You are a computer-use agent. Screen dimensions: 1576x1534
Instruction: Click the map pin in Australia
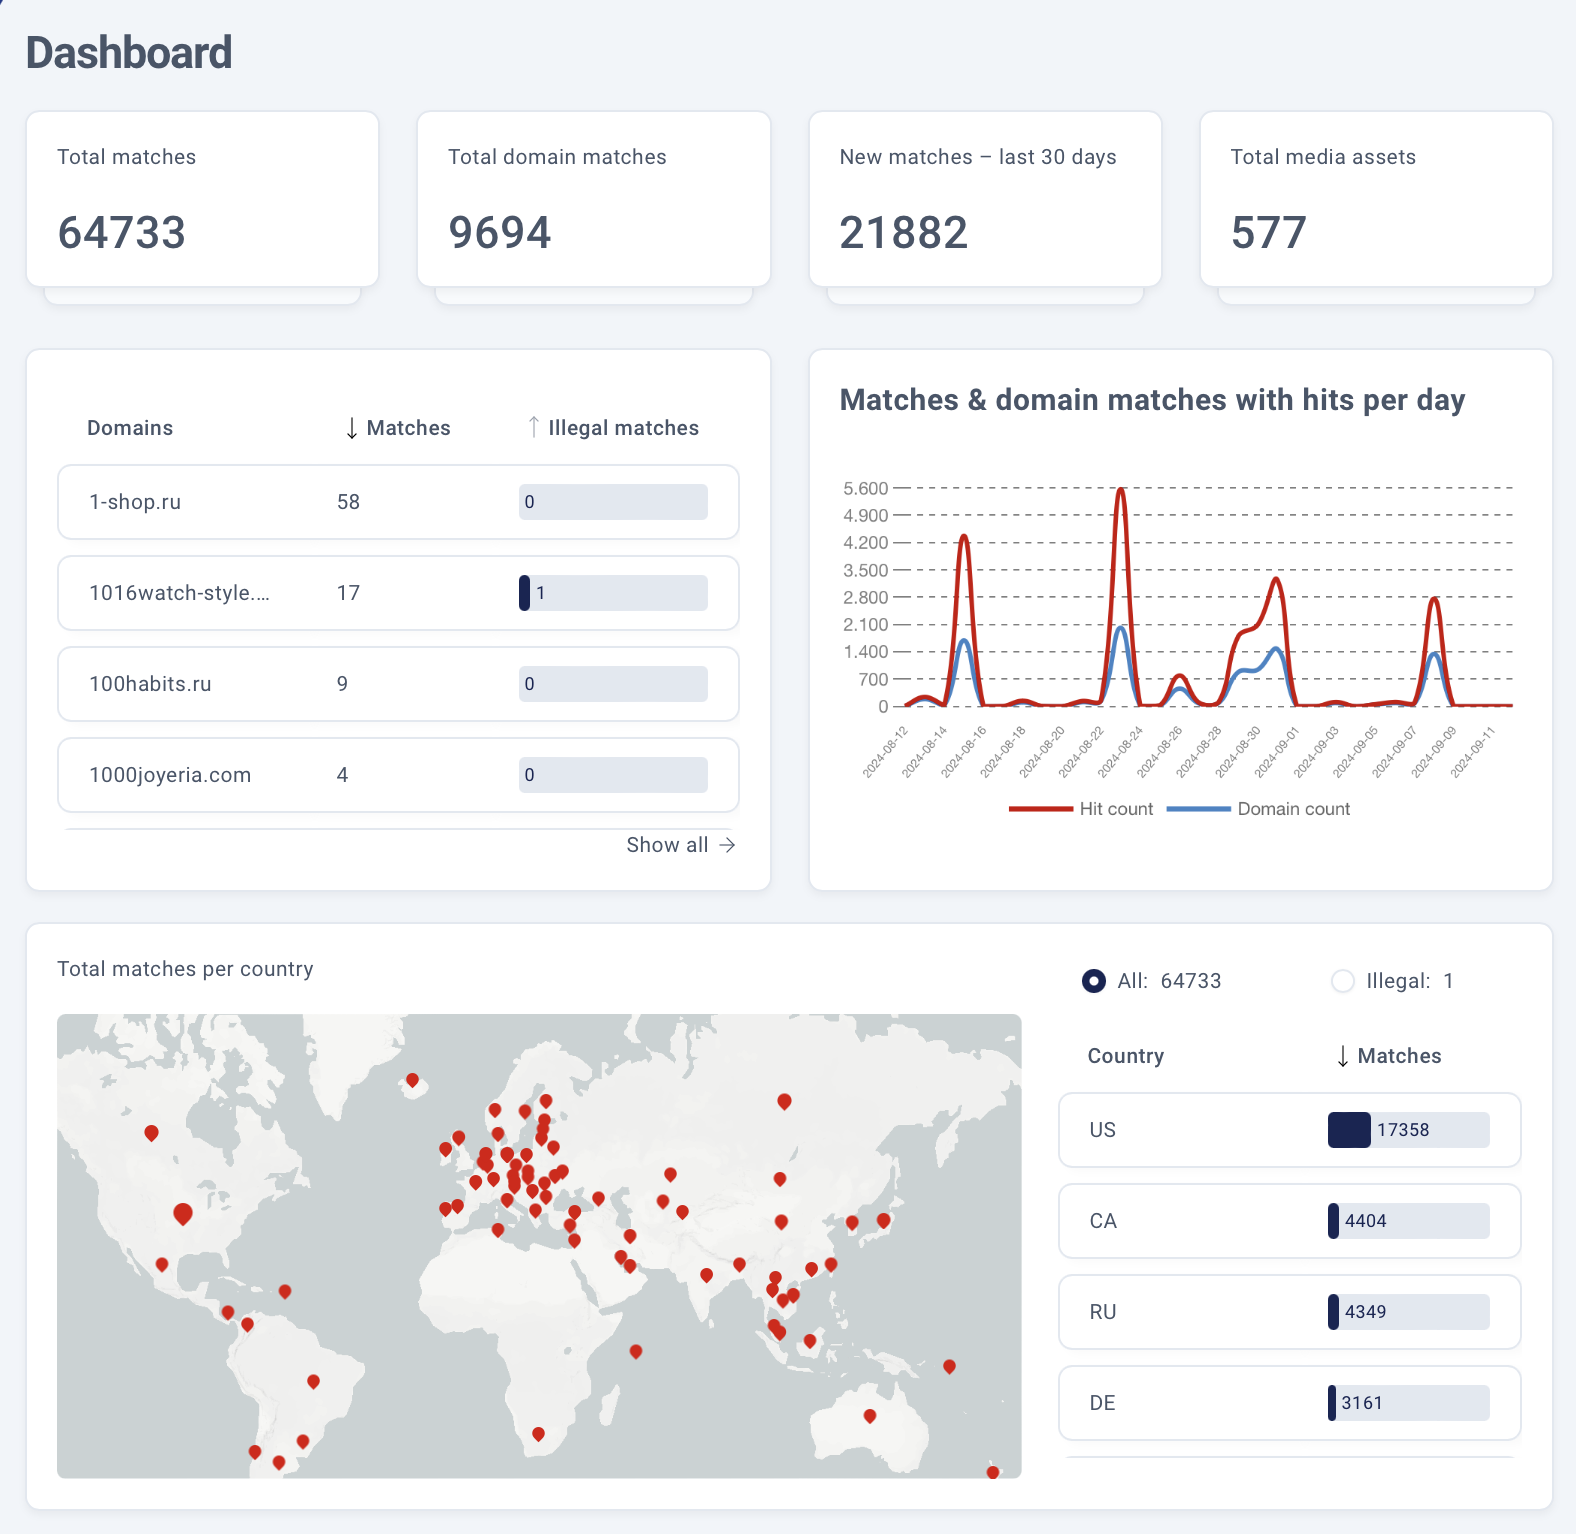tap(870, 1416)
